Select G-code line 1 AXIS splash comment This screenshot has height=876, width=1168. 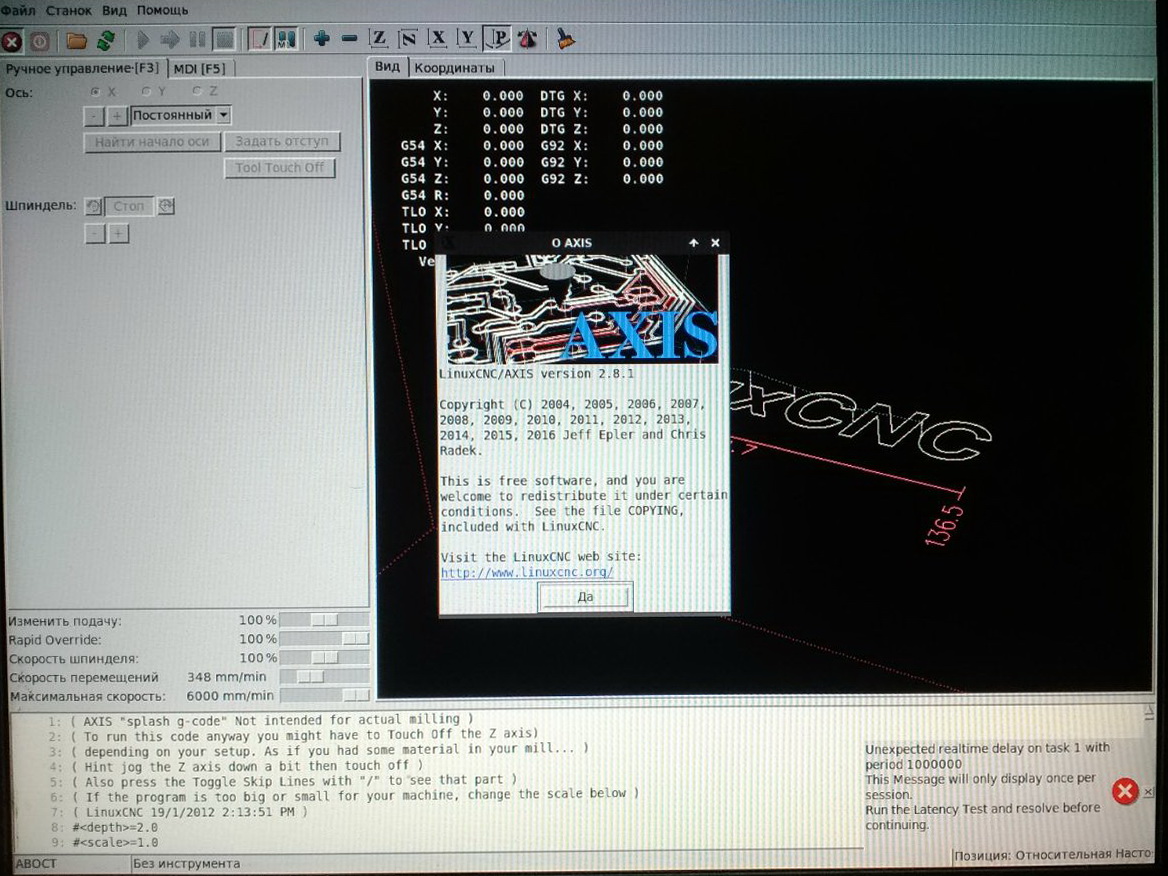(272, 720)
